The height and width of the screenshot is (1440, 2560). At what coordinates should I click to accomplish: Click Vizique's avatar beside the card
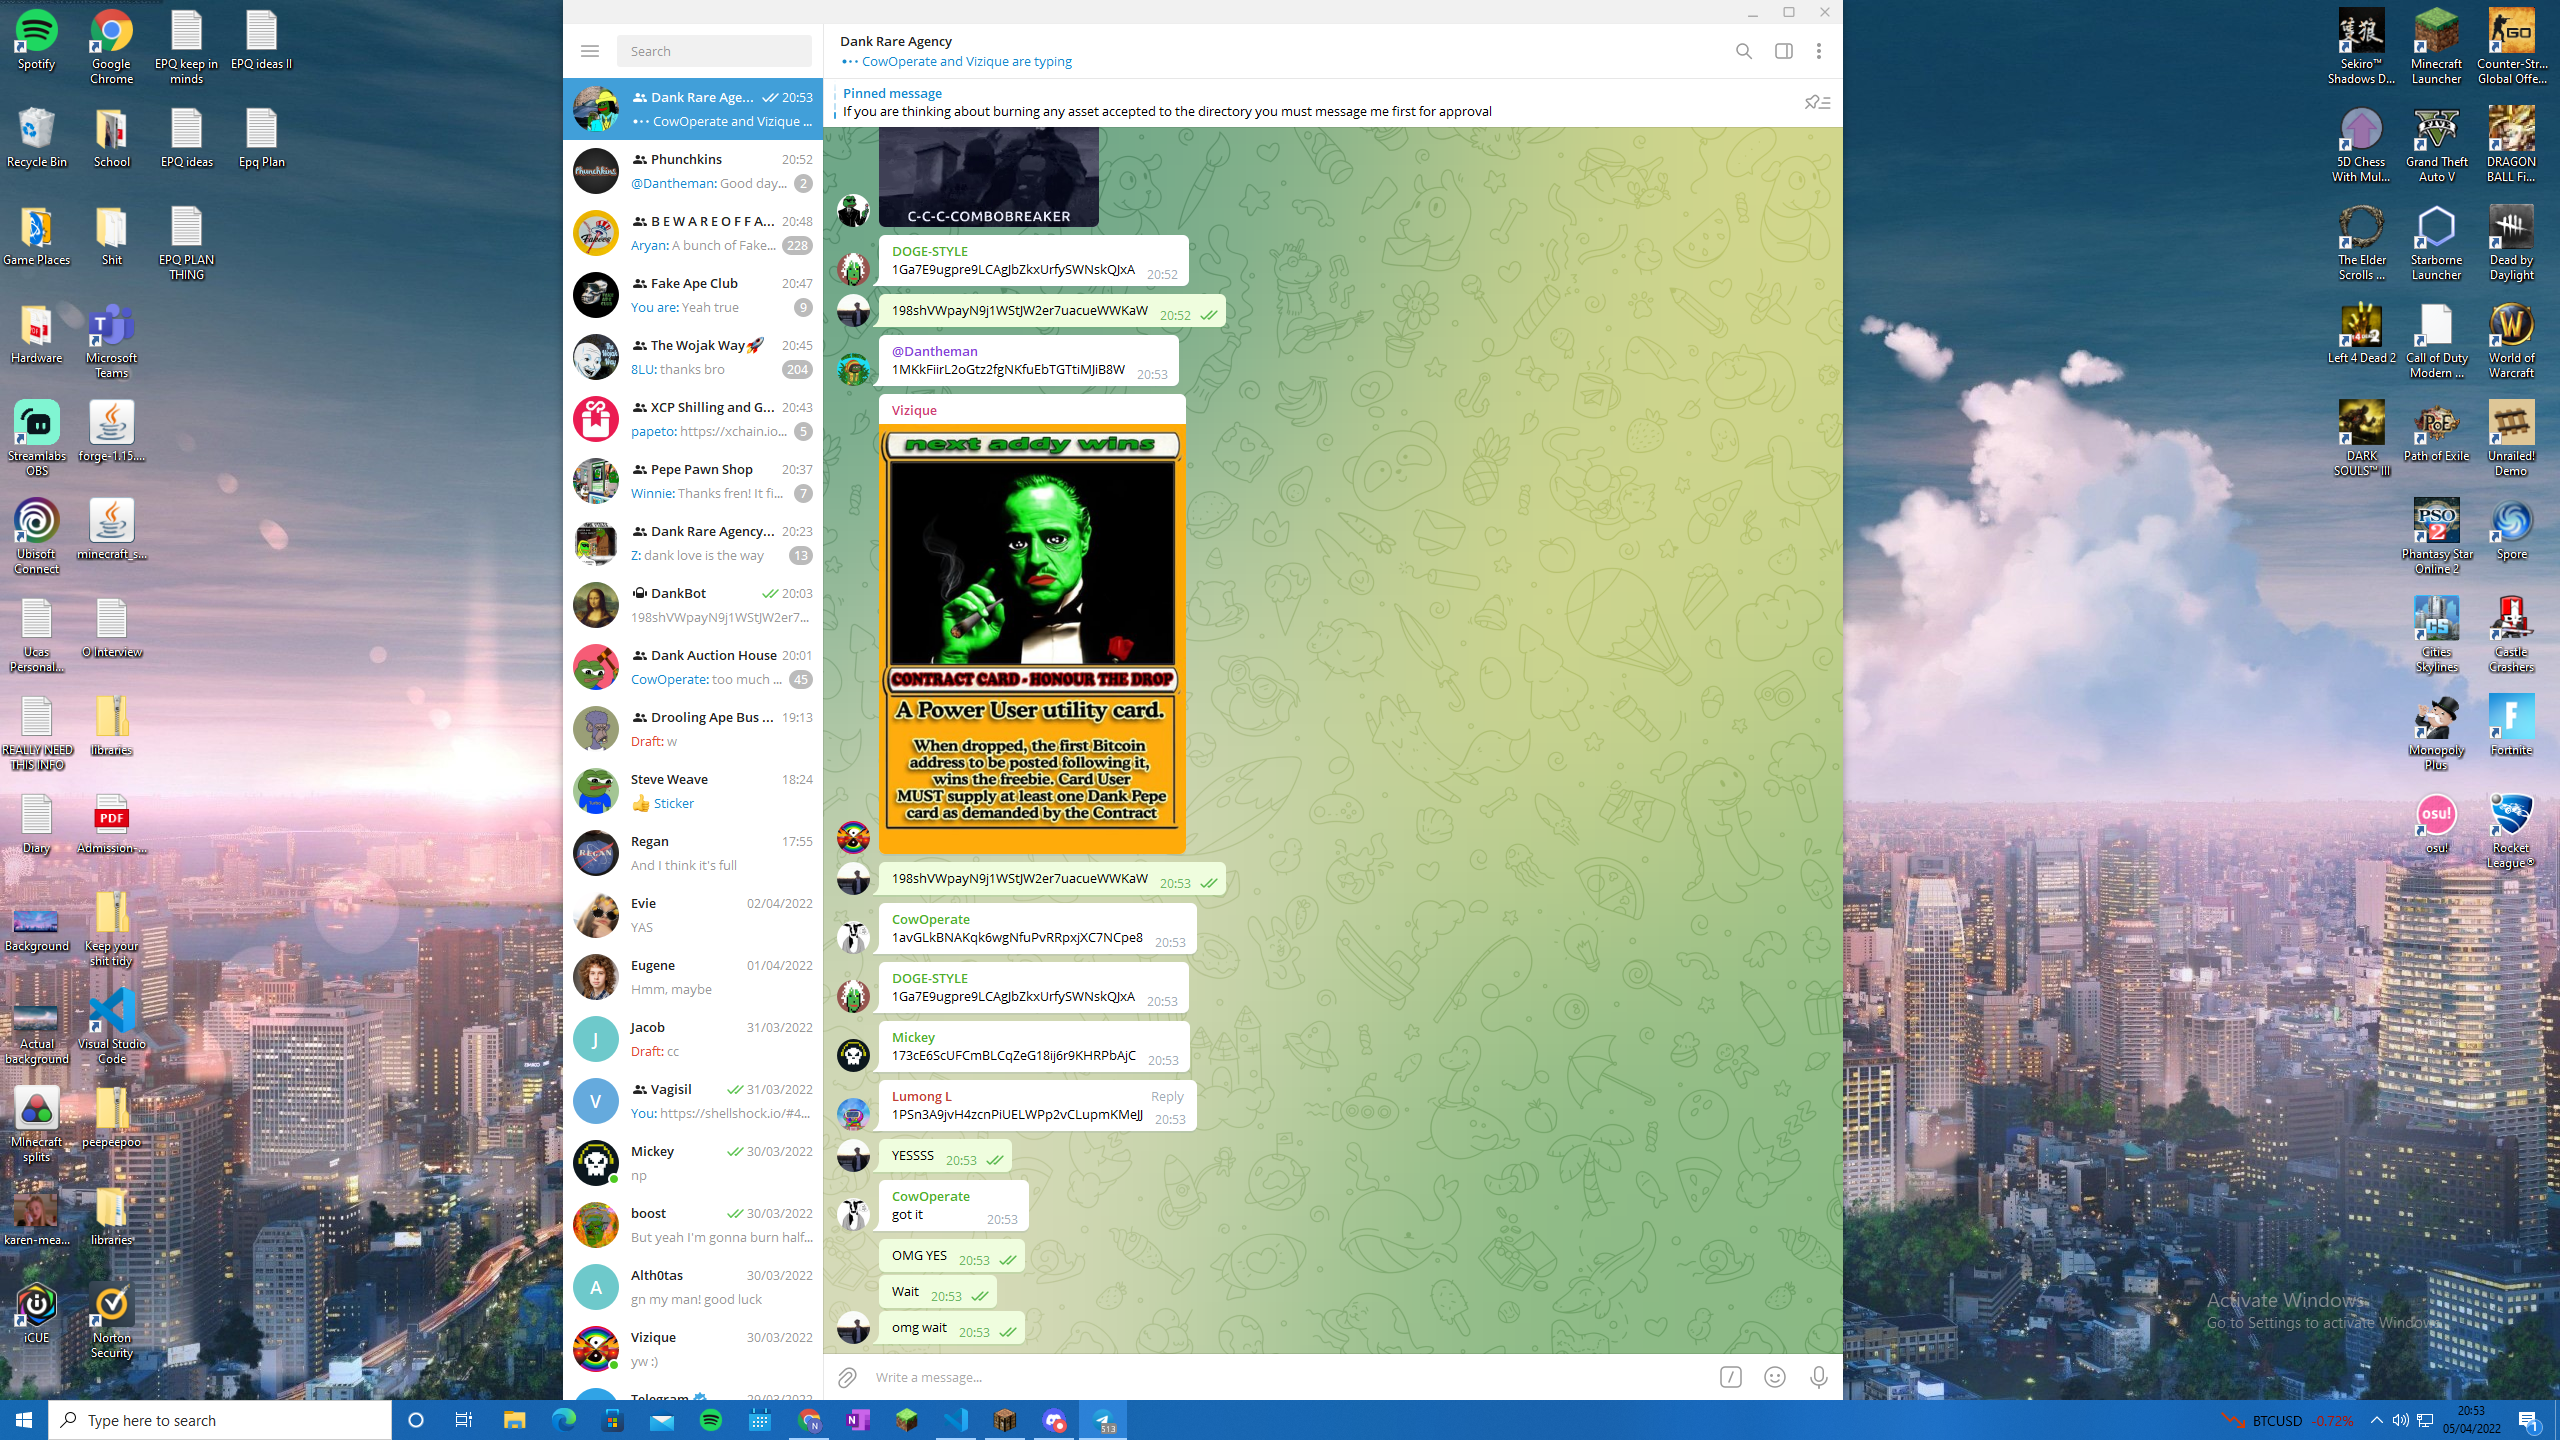tap(853, 836)
